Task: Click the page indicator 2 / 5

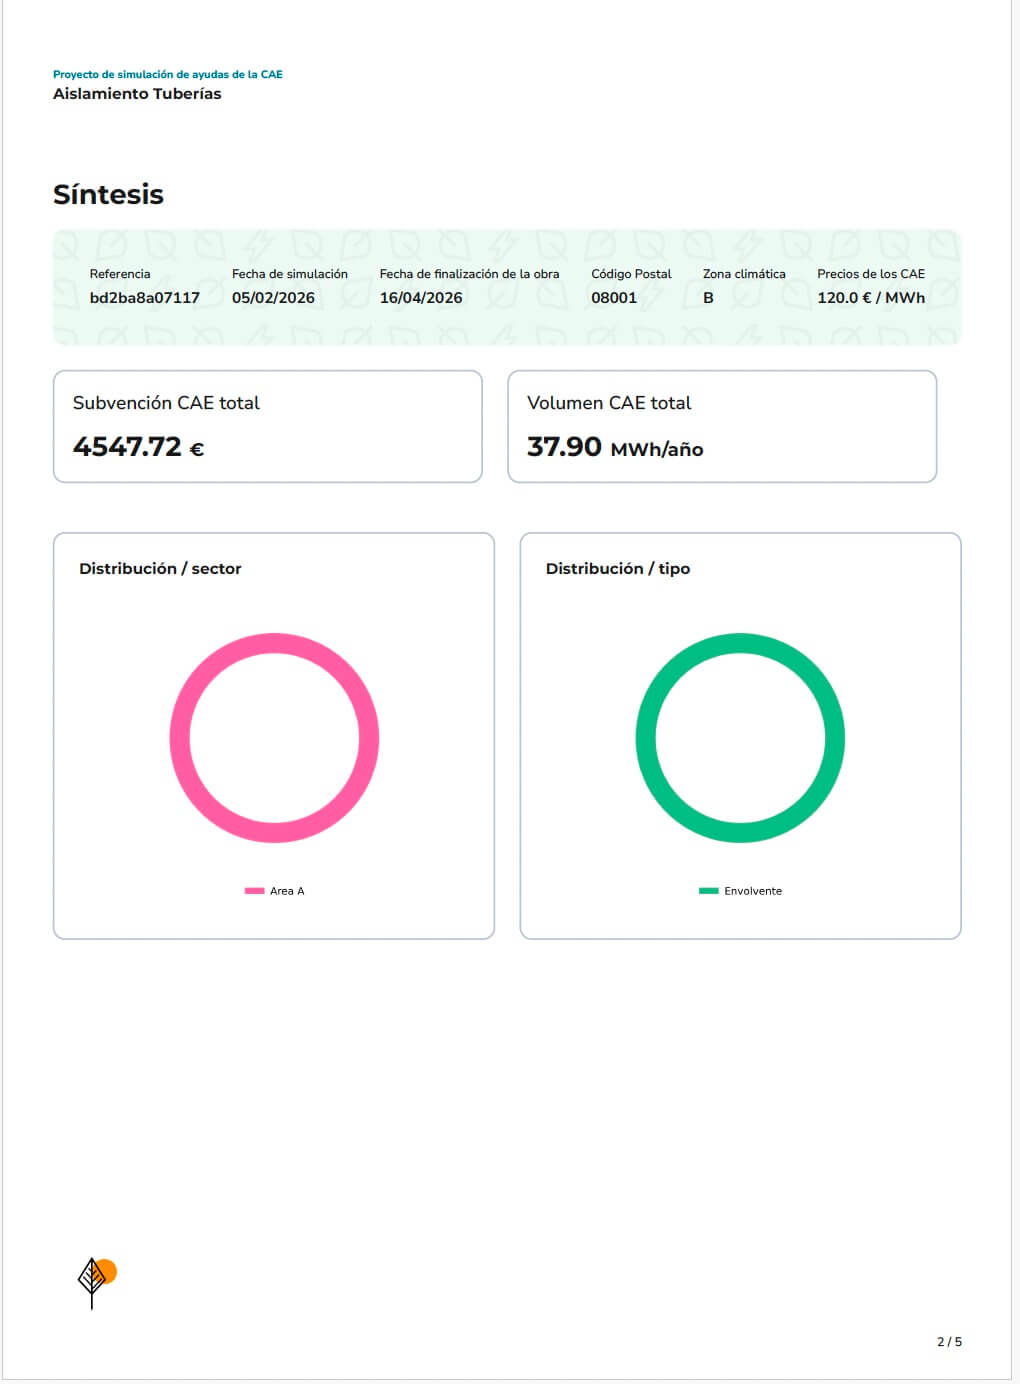Action: pyautogui.click(x=949, y=1342)
